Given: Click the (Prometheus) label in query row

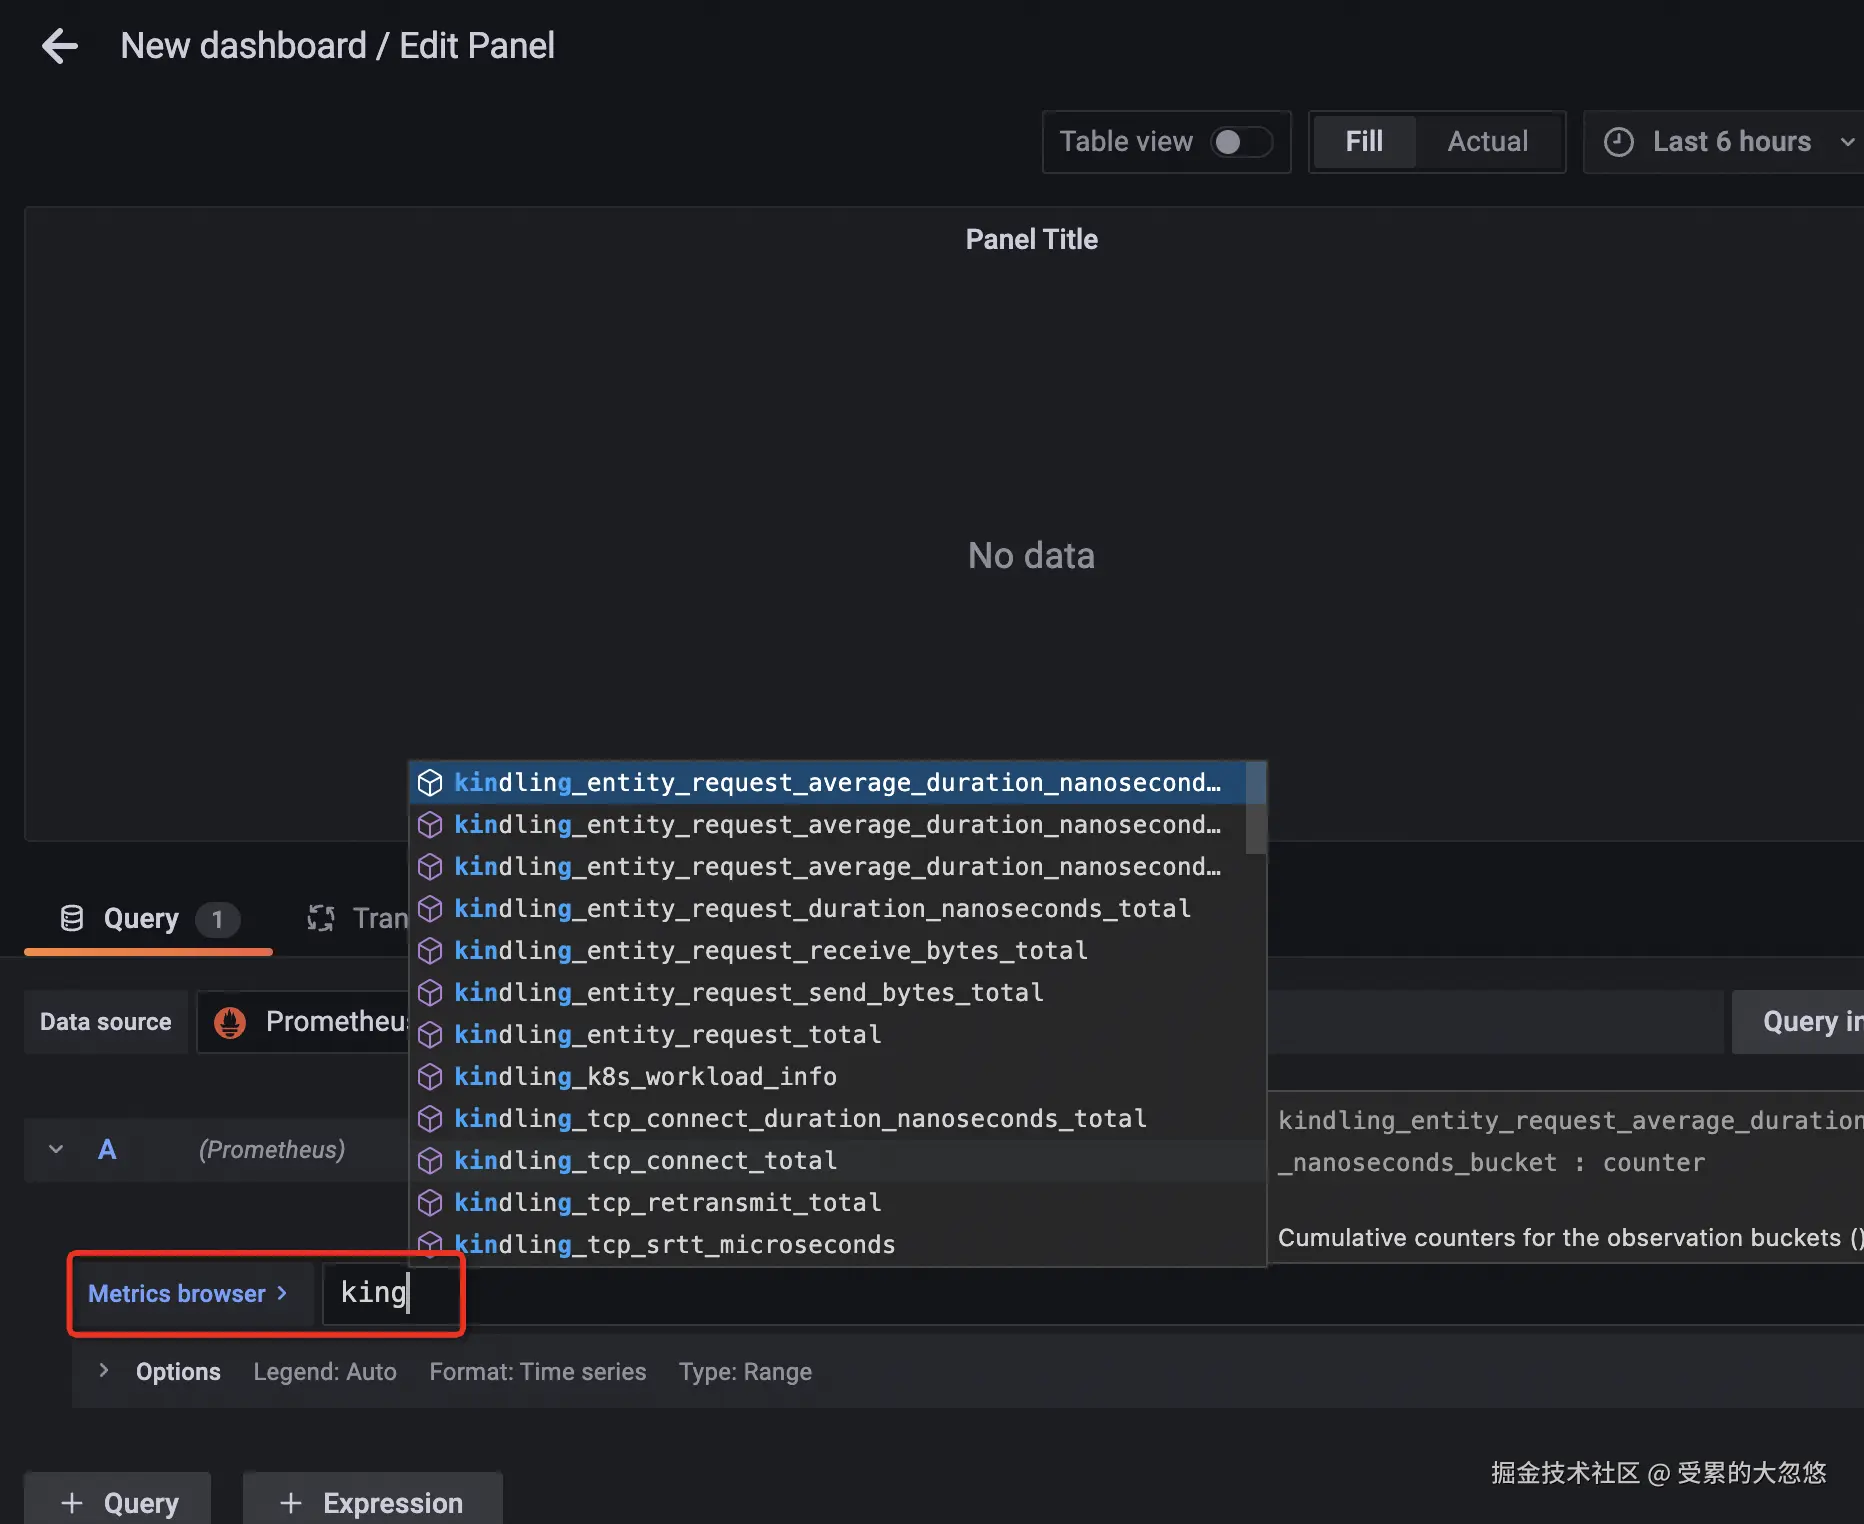Looking at the screenshot, I should 272,1150.
